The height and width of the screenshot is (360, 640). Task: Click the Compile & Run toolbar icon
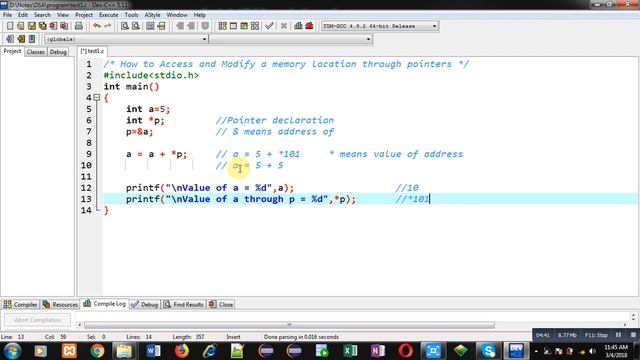coord(244,26)
